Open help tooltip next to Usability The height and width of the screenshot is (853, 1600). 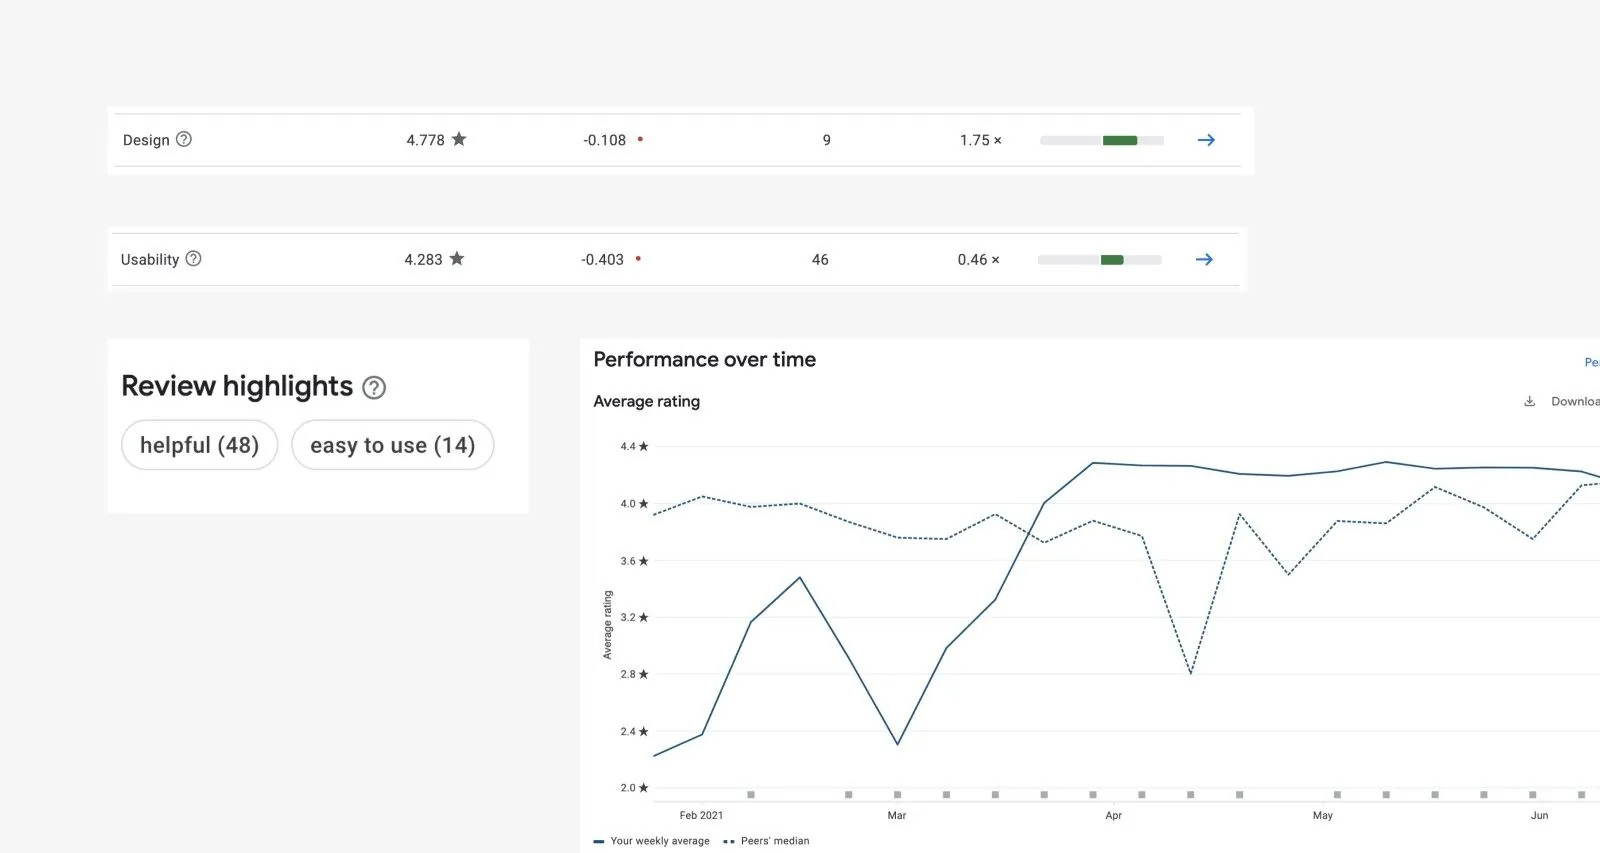(x=194, y=258)
